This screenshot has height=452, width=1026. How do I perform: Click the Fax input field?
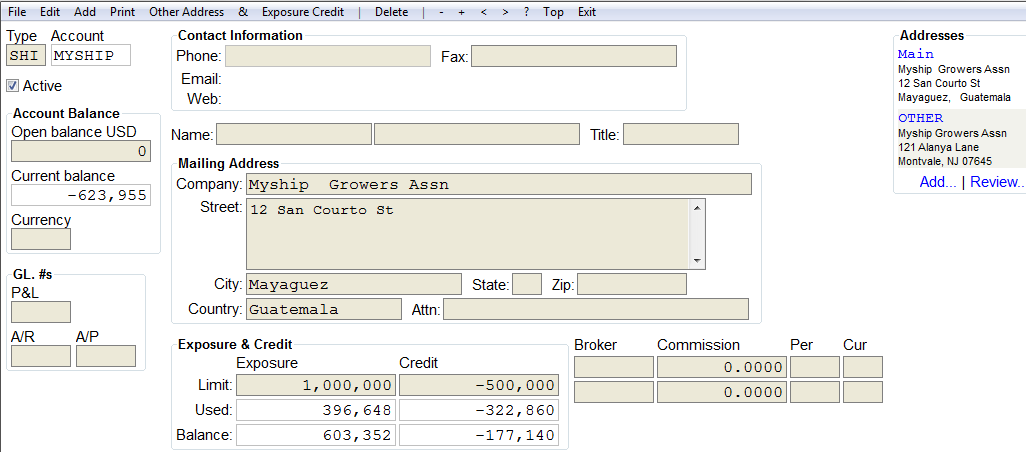point(574,56)
